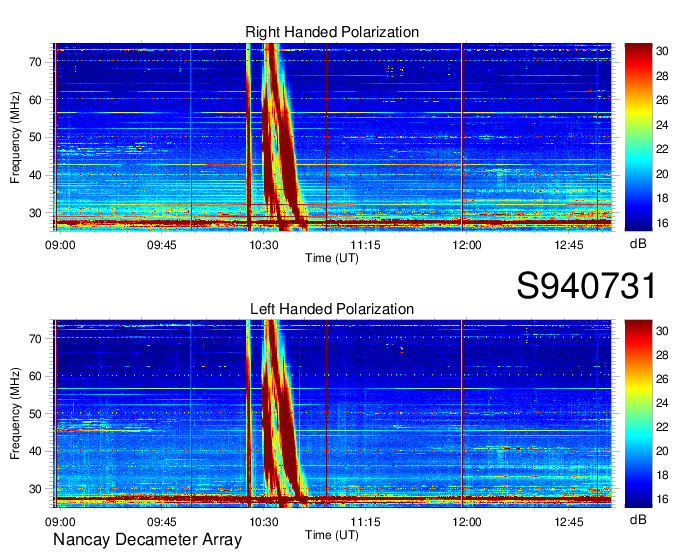
Task: Click the 70 MHz label on bottom plot
Action: [x=36, y=339]
